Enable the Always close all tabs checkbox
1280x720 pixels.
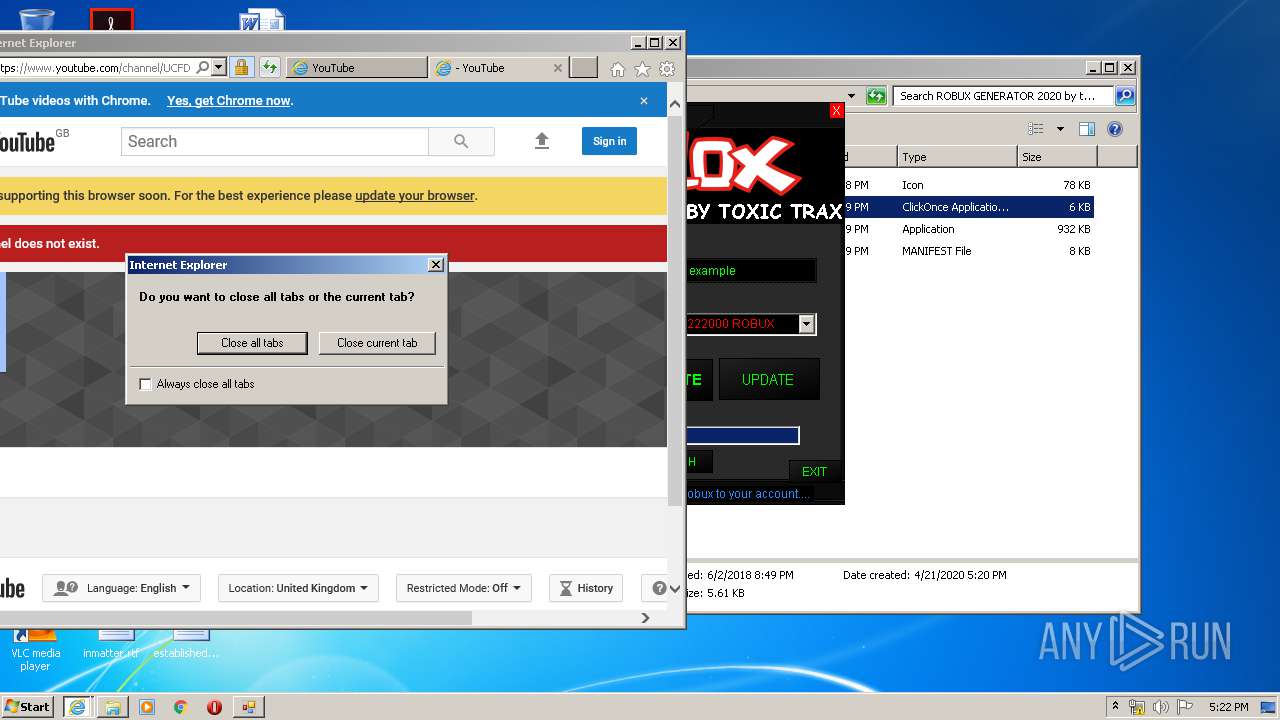[145, 384]
